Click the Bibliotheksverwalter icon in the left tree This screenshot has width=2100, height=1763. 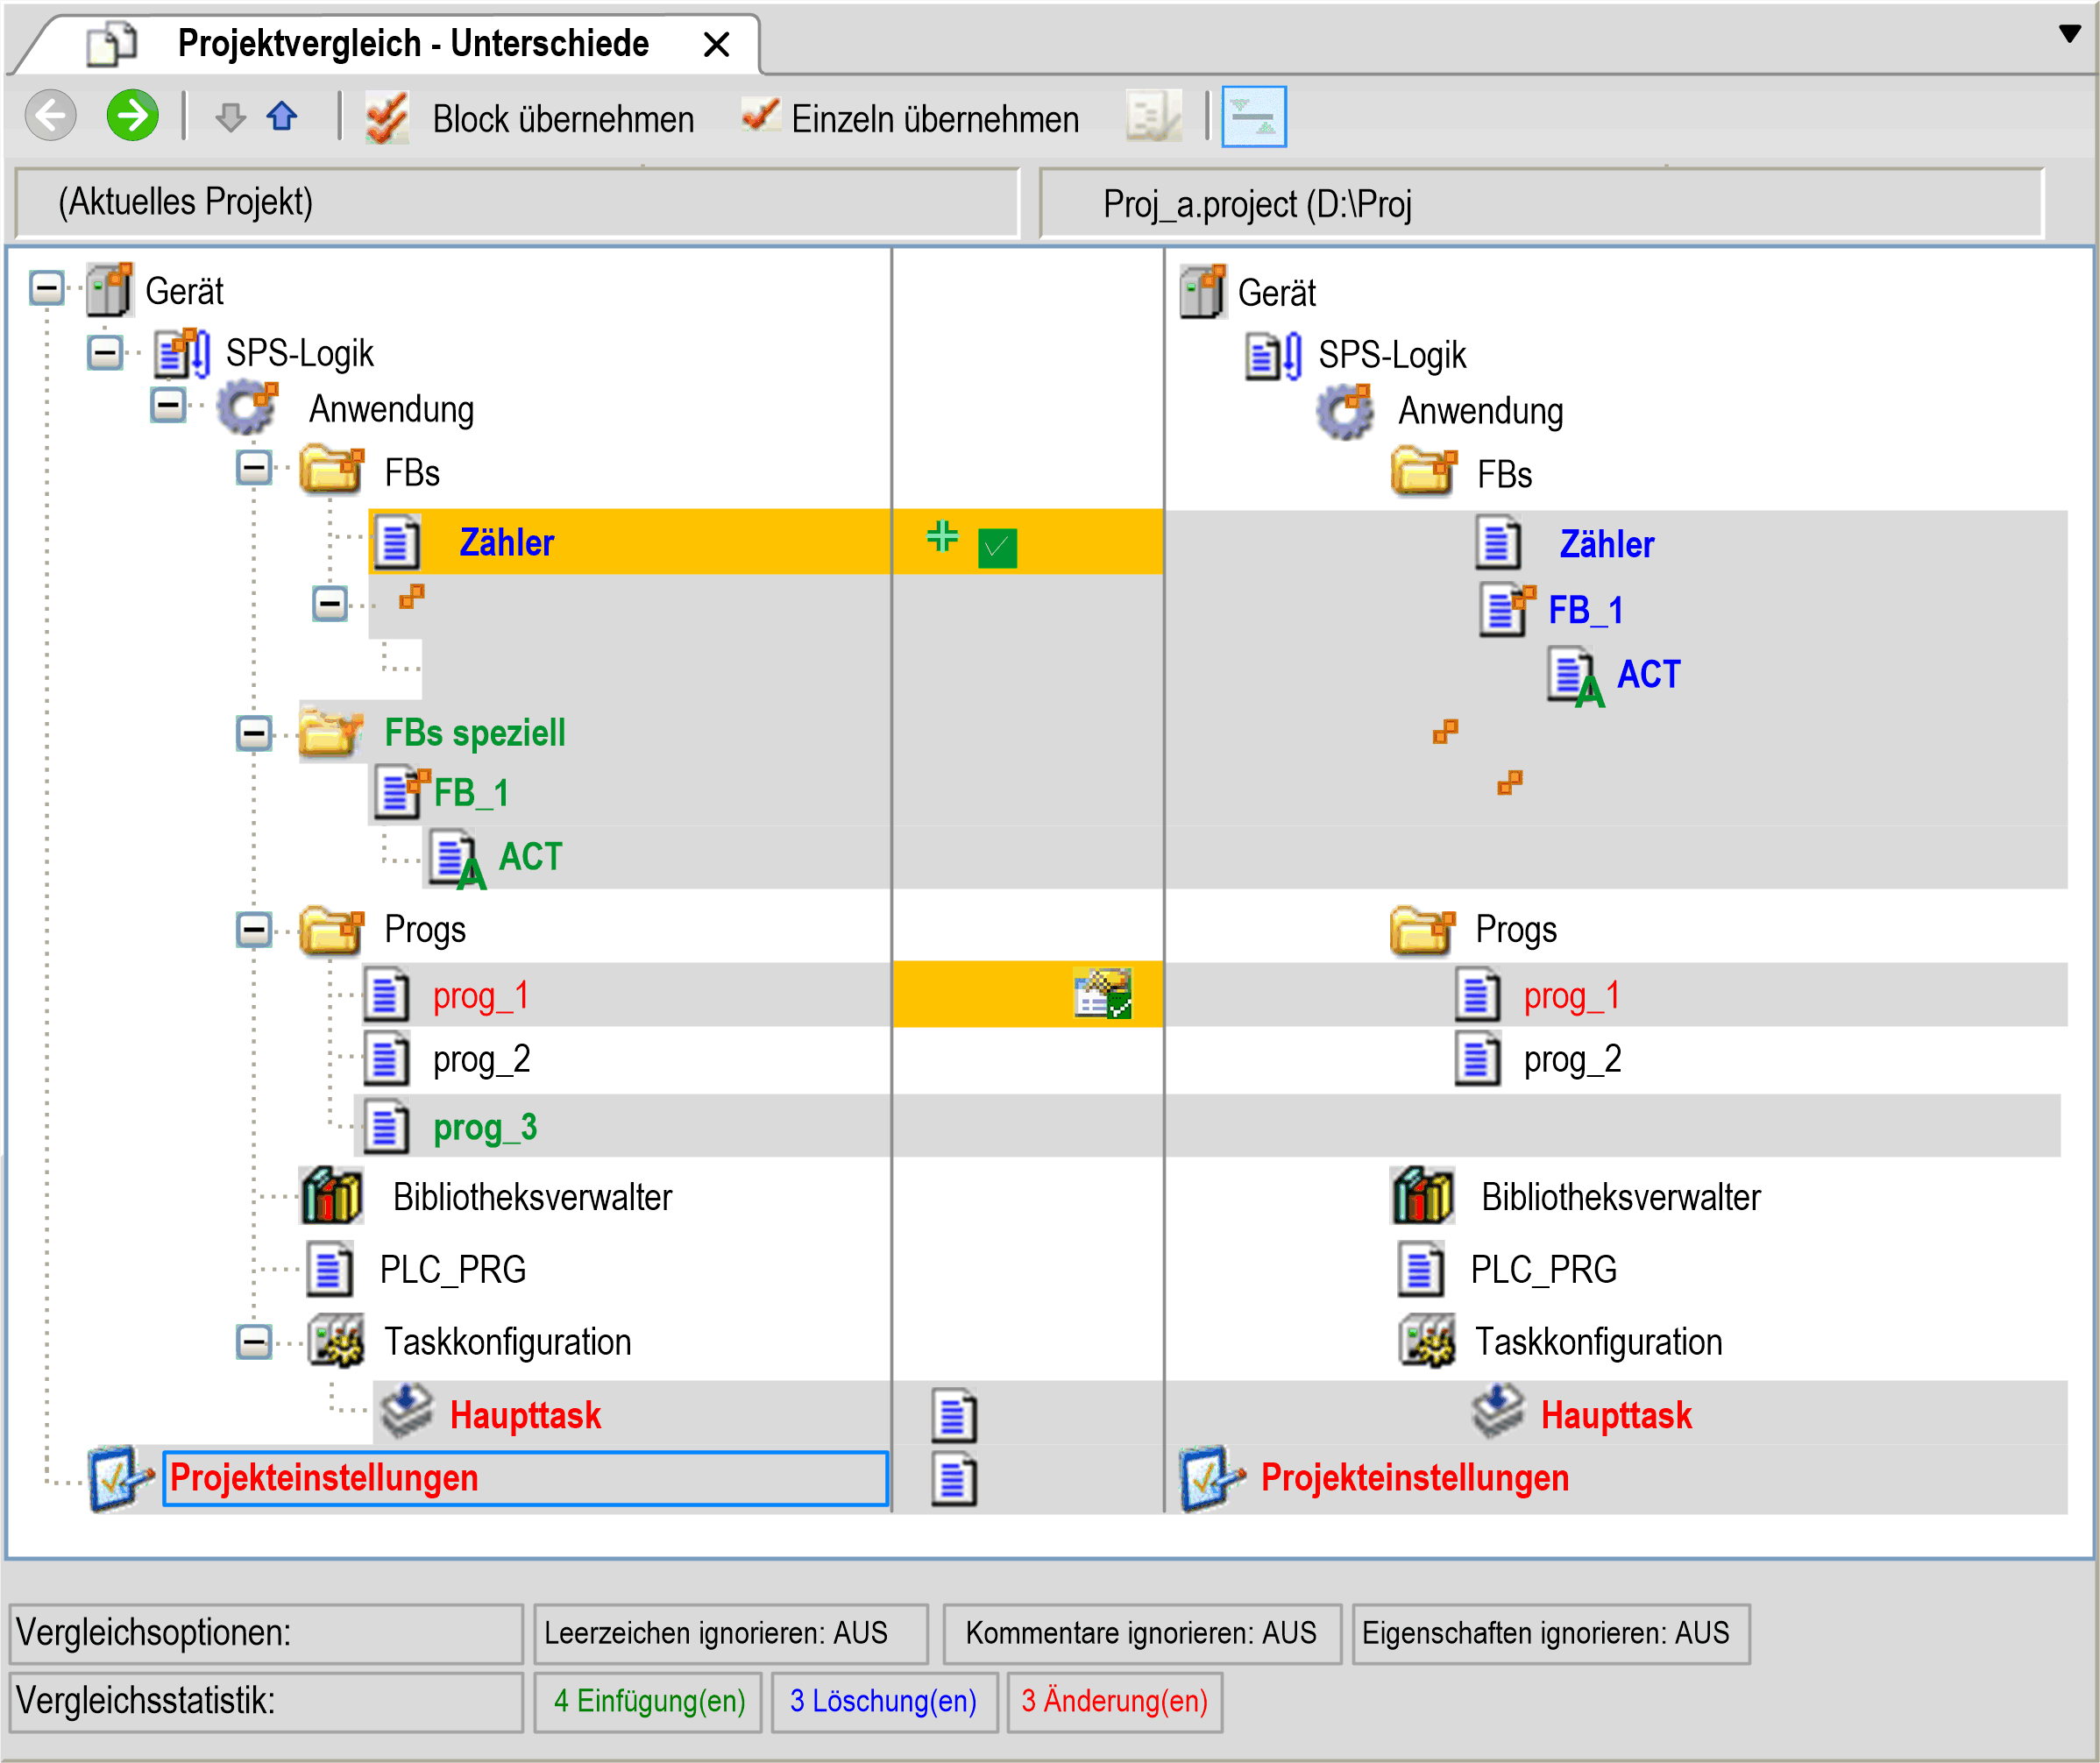tap(332, 1196)
